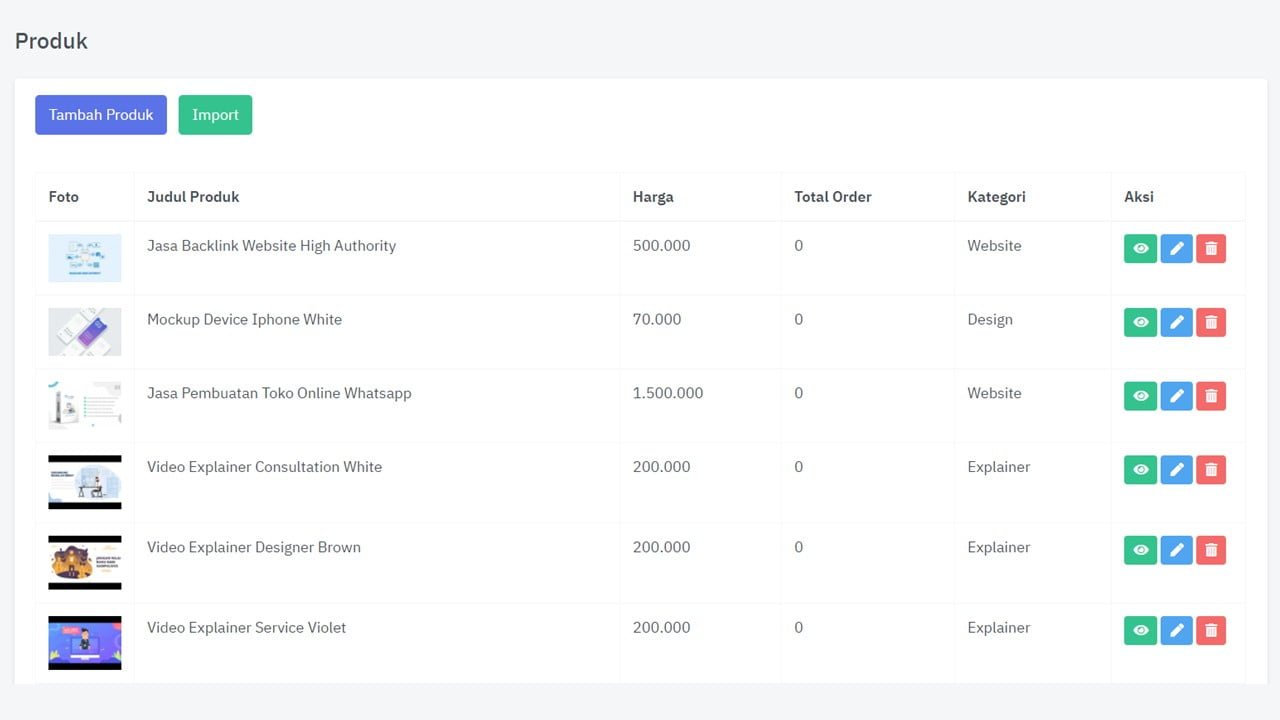View Jasa Pembuatan Toko Online Whatsapp
The image size is (1280, 720).
1140,396
